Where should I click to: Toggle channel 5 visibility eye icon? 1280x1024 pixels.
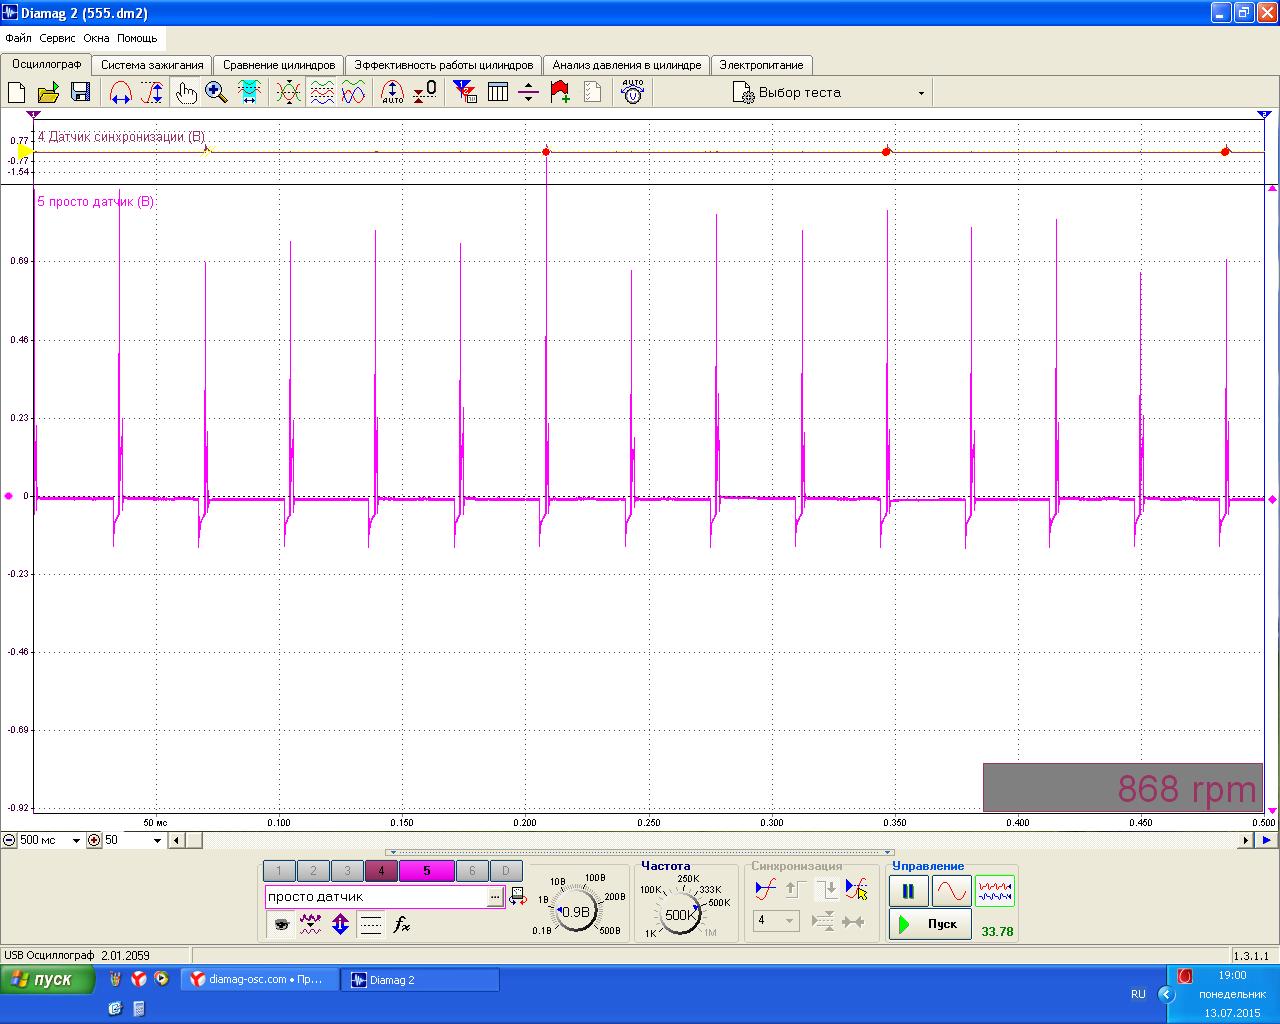click(281, 925)
